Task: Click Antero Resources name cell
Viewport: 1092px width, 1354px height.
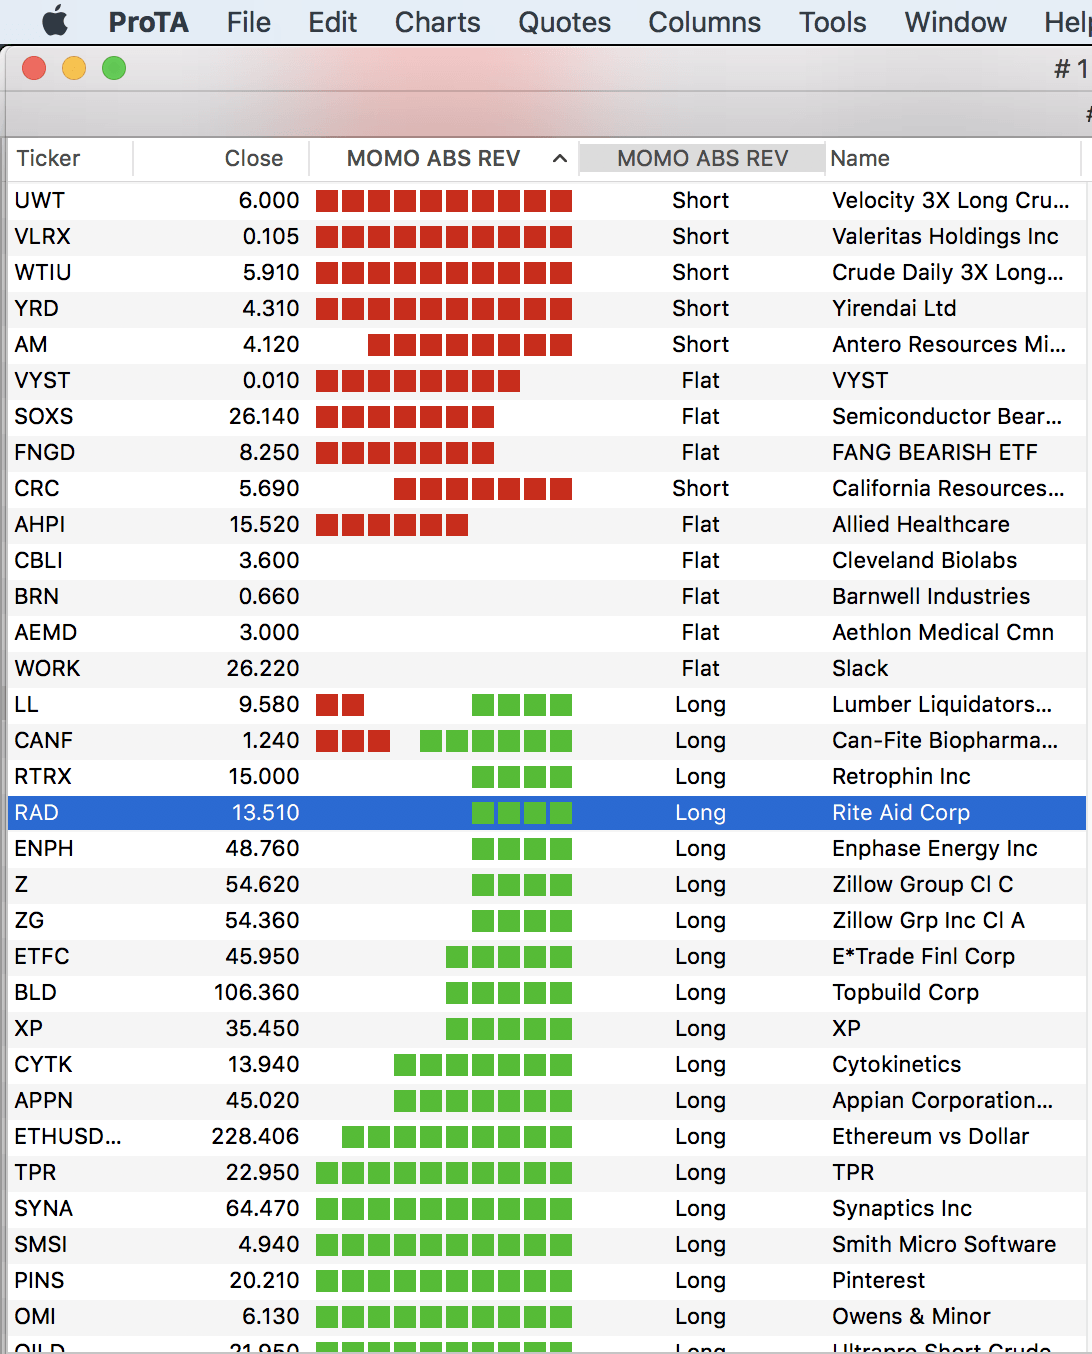Action: pyautogui.click(x=949, y=344)
